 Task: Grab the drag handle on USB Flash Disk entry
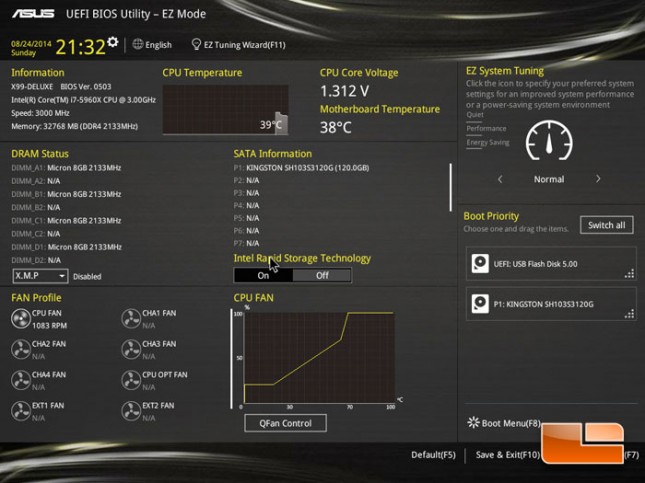[x=629, y=273]
